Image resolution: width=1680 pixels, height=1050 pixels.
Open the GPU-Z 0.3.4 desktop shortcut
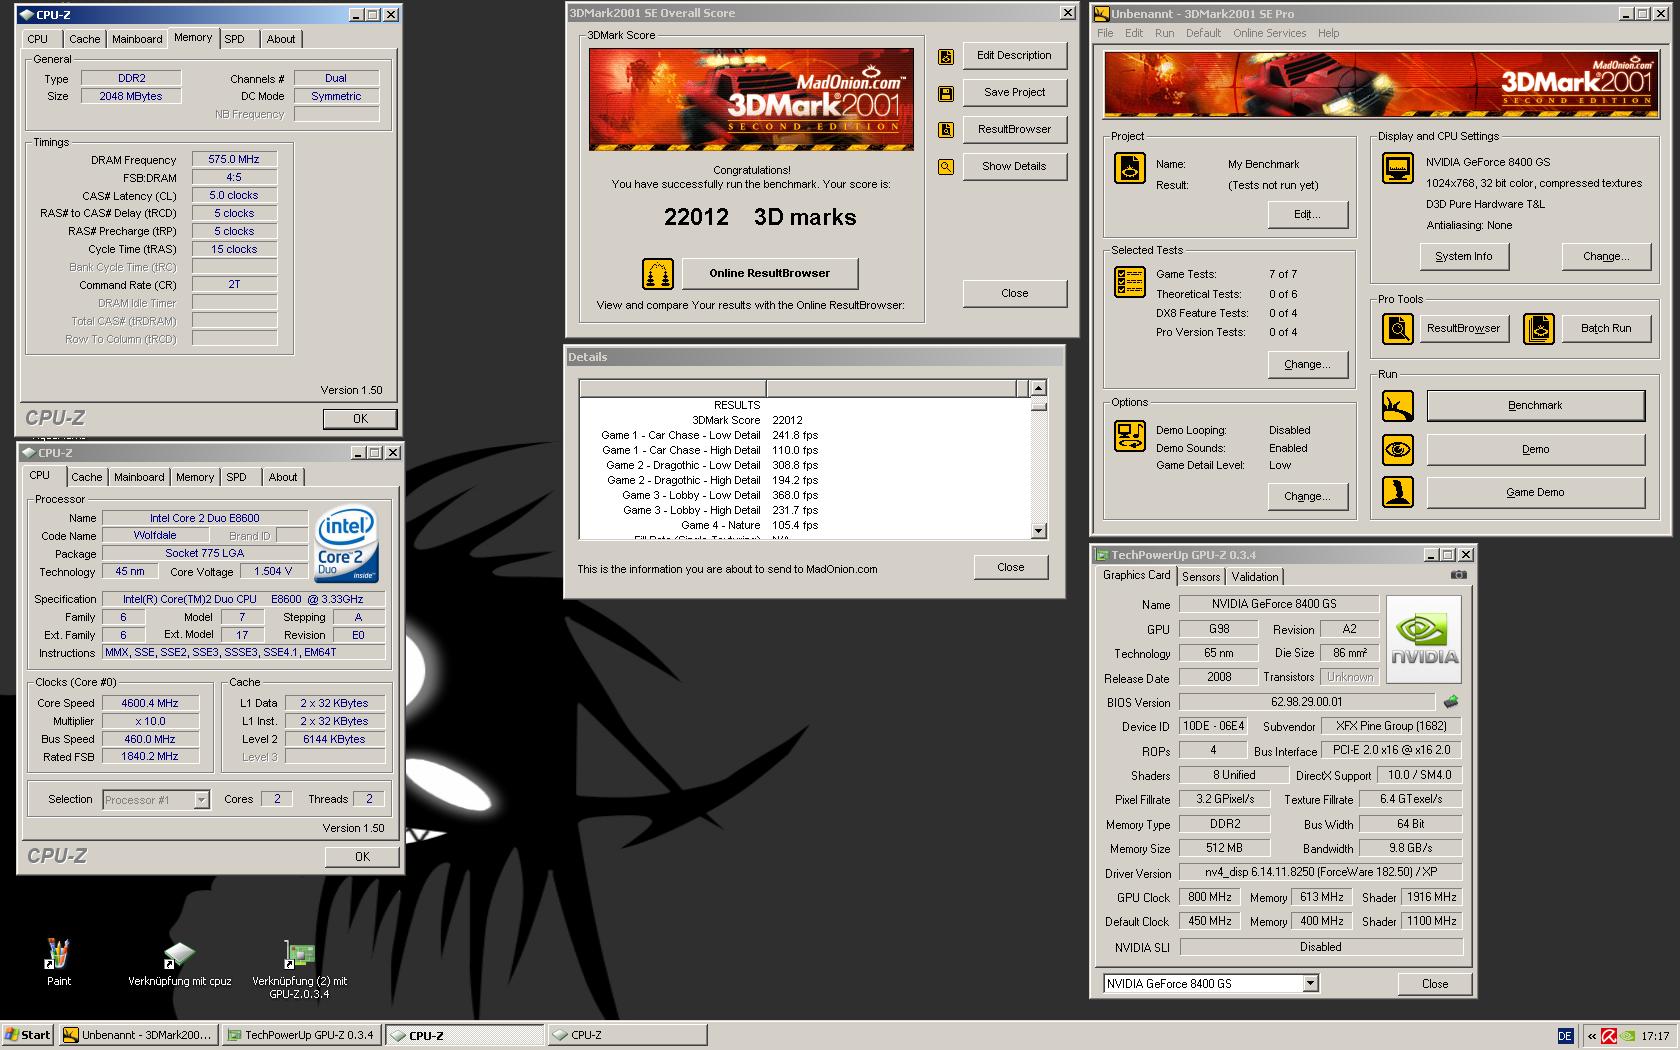pos(299,969)
